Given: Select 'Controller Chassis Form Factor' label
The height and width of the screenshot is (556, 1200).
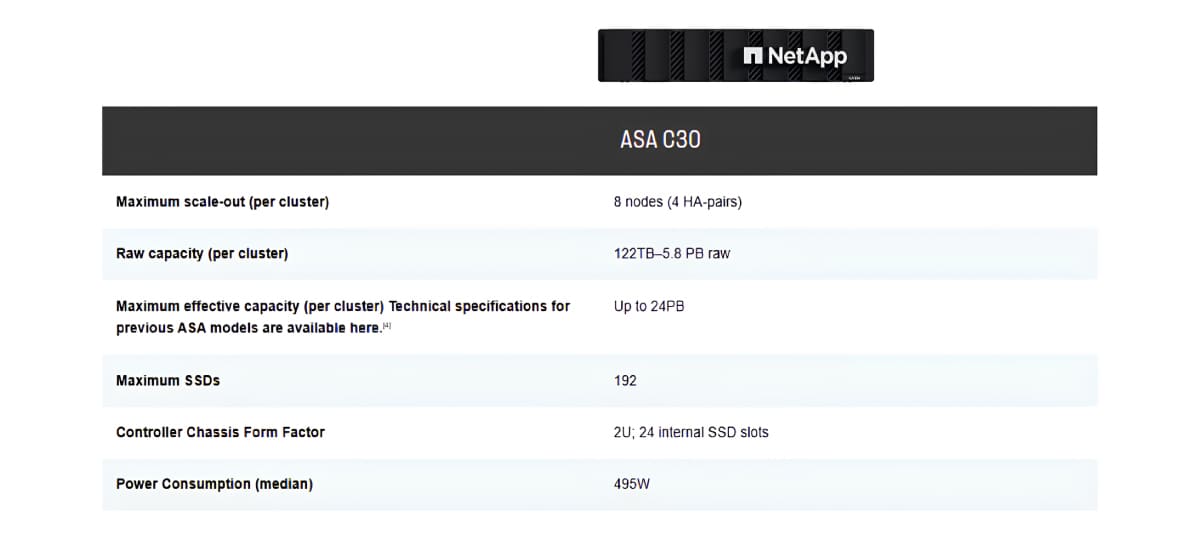Looking at the screenshot, I should (x=220, y=432).
